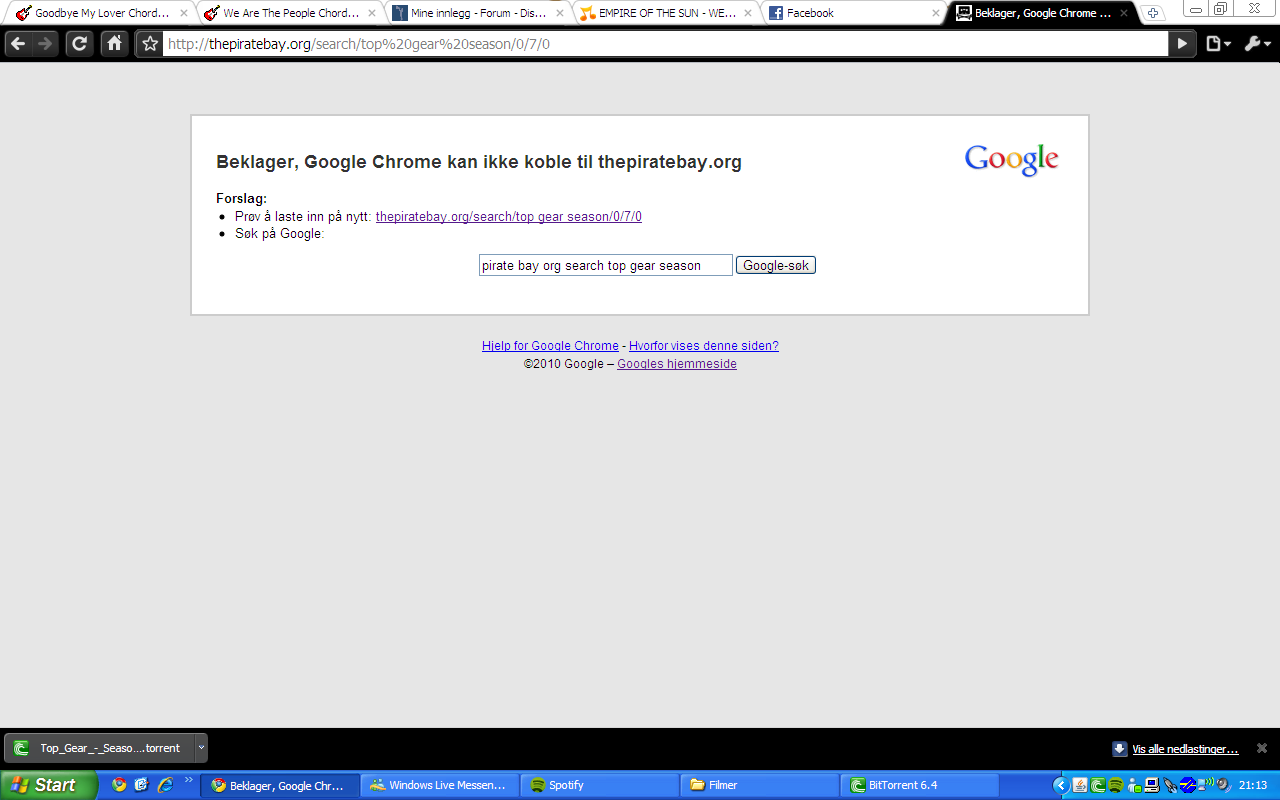This screenshot has height=800, width=1280.
Task: Click the Spotify tray icon
Action: pyautogui.click(x=1115, y=785)
